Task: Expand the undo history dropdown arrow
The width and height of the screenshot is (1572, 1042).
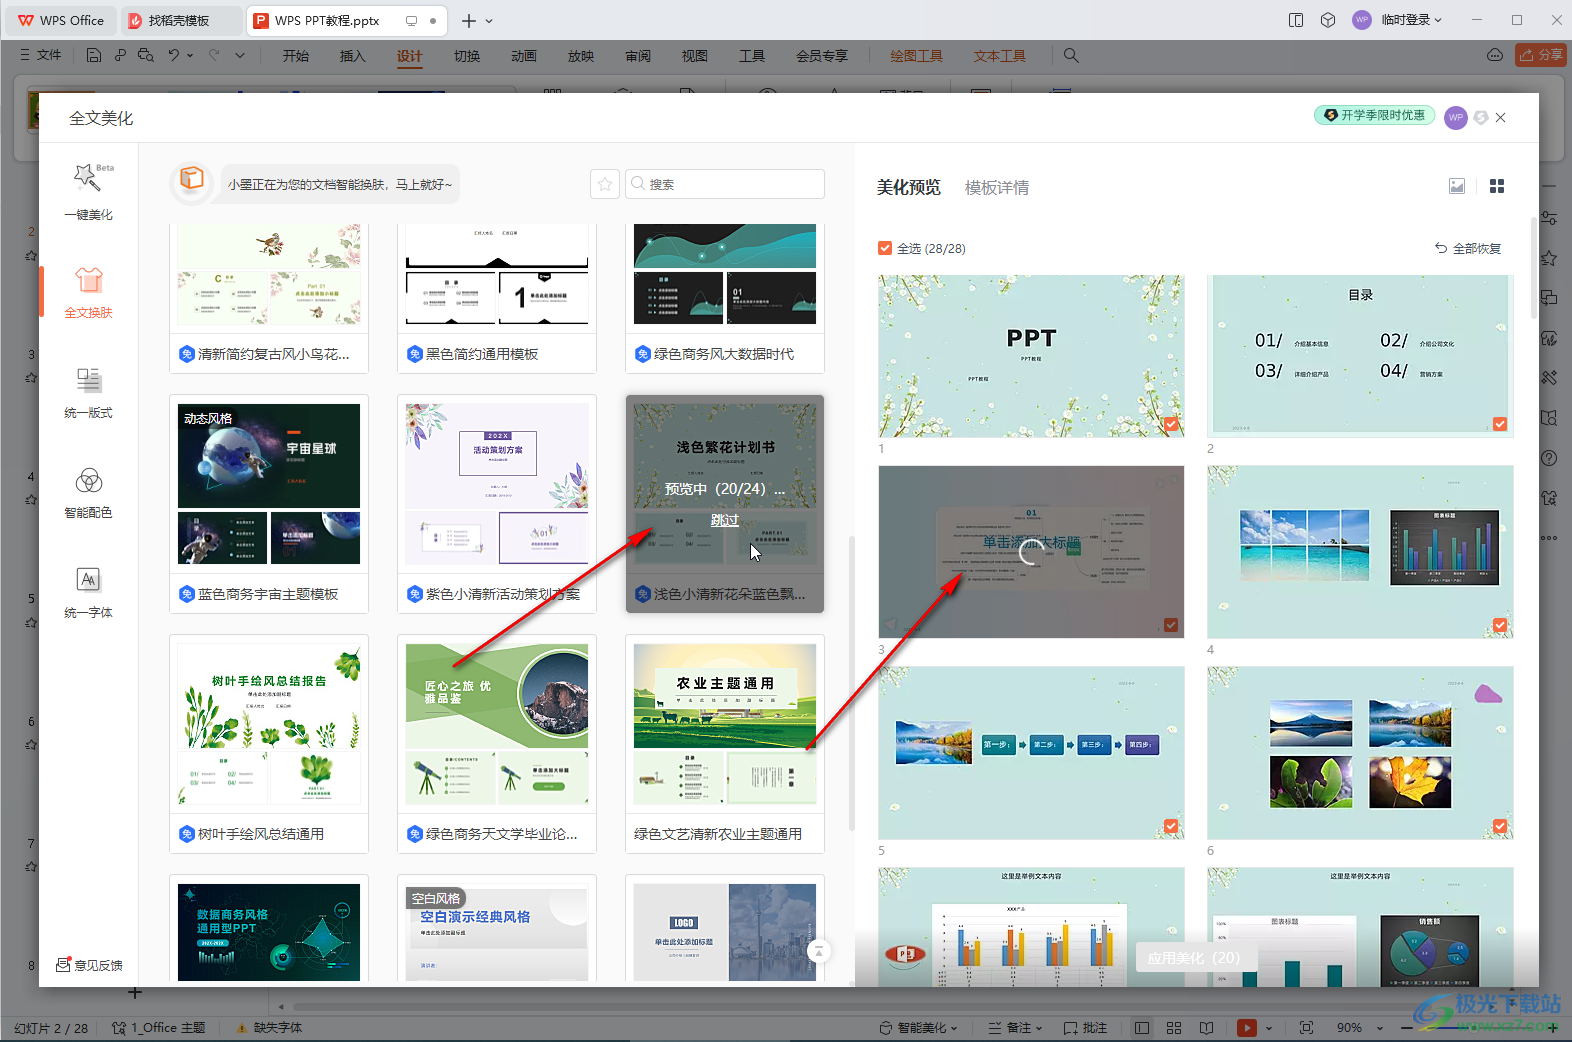Action: [x=190, y=55]
